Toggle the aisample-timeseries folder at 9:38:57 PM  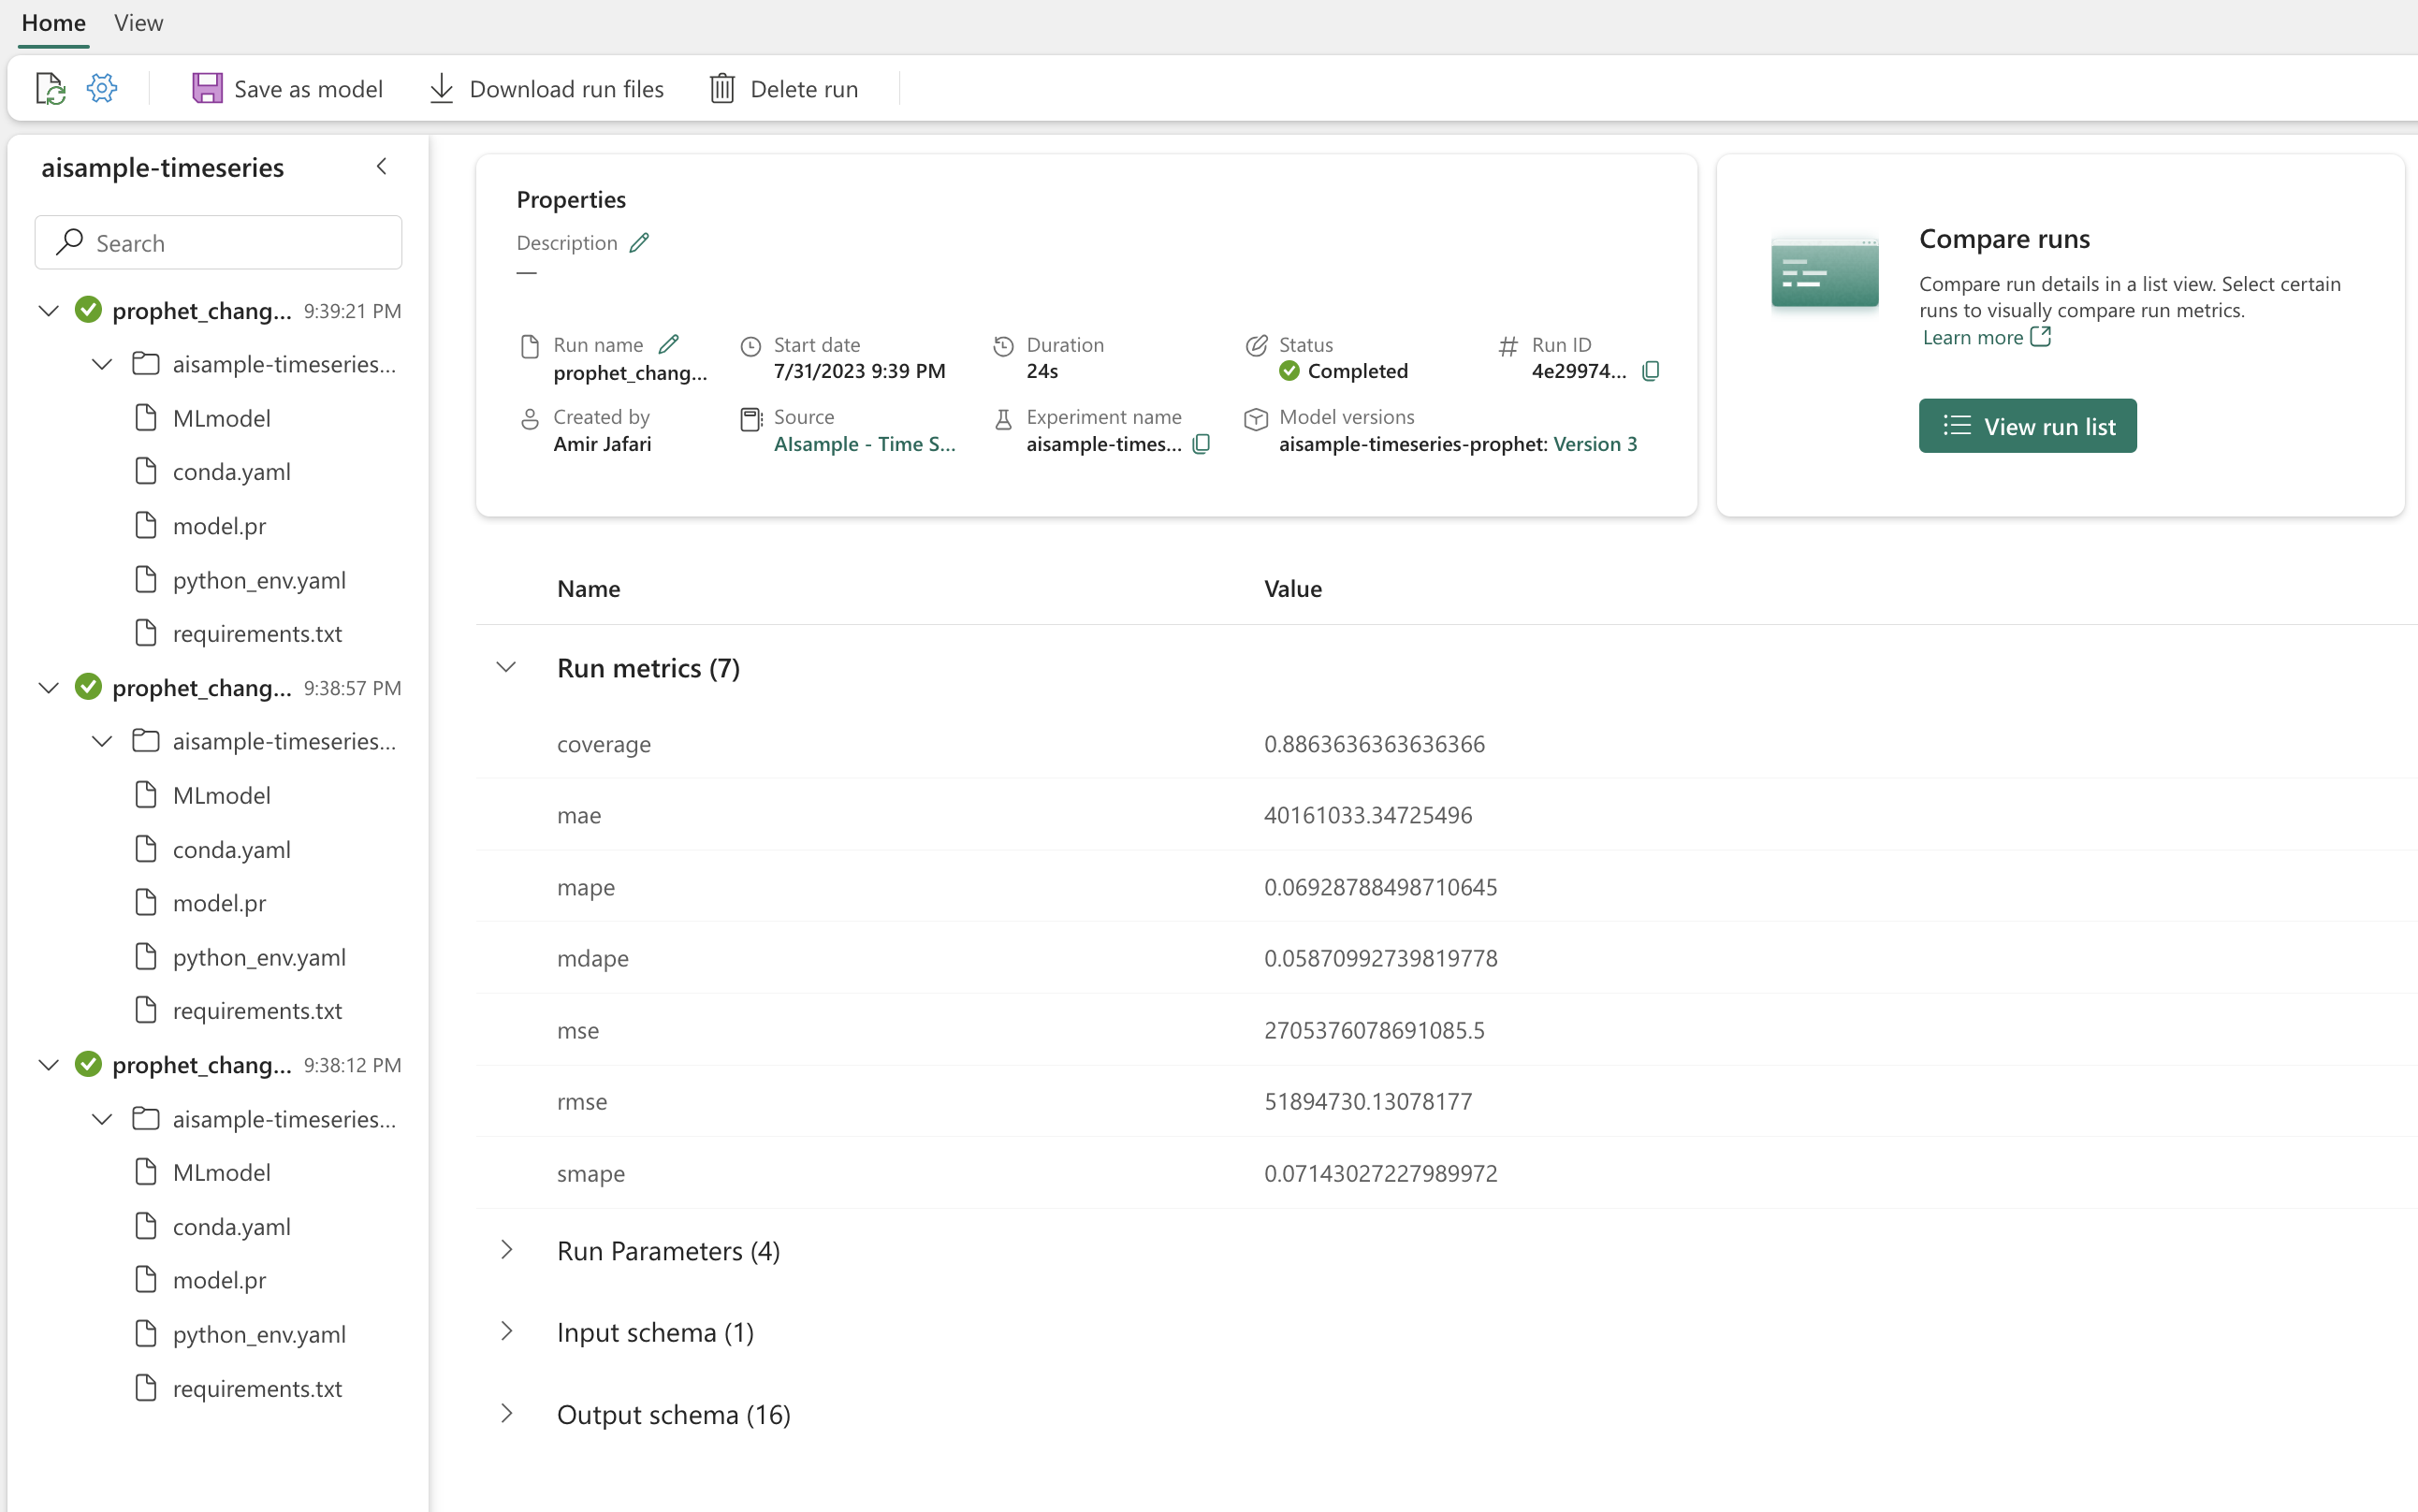pyautogui.click(x=97, y=740)
